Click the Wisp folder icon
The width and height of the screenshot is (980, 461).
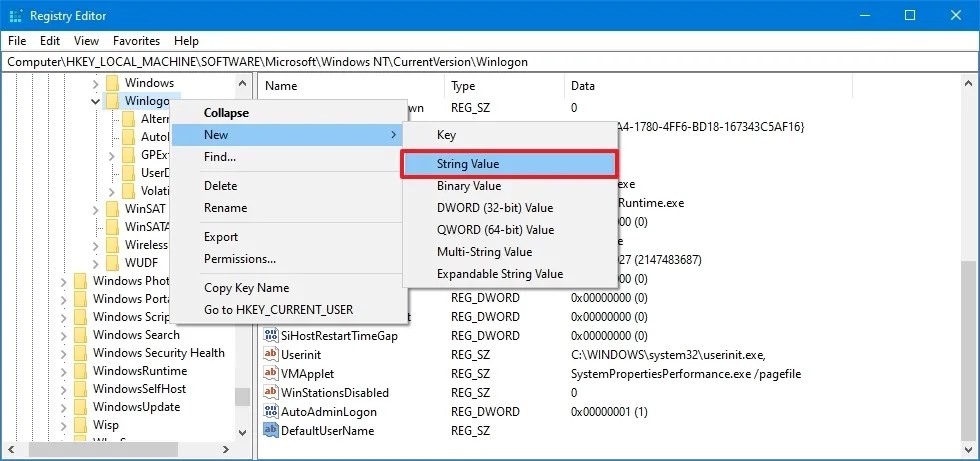(81, 425)
